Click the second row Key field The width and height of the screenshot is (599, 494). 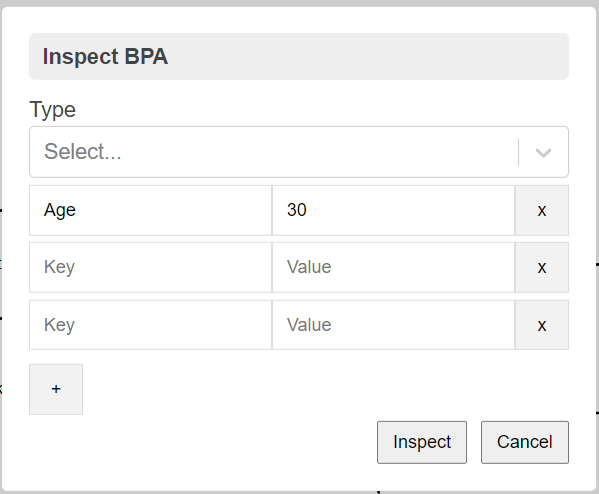[151, 267]
